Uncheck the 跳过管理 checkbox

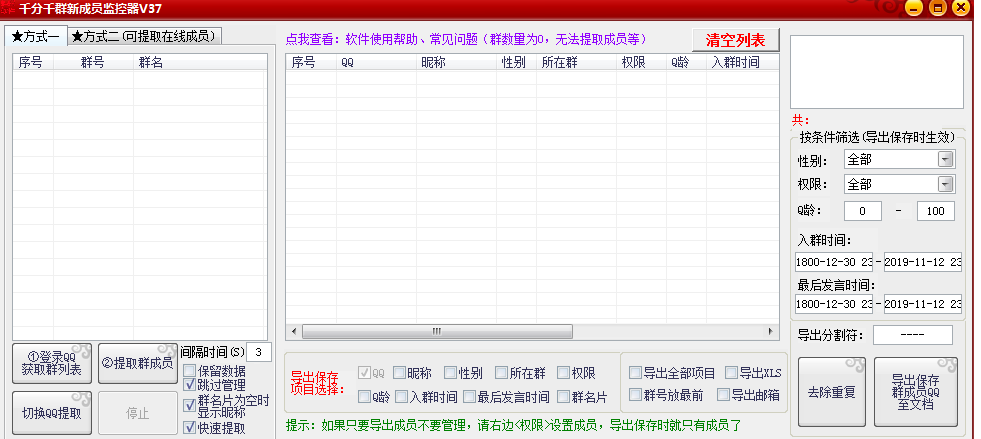point(189,385)
